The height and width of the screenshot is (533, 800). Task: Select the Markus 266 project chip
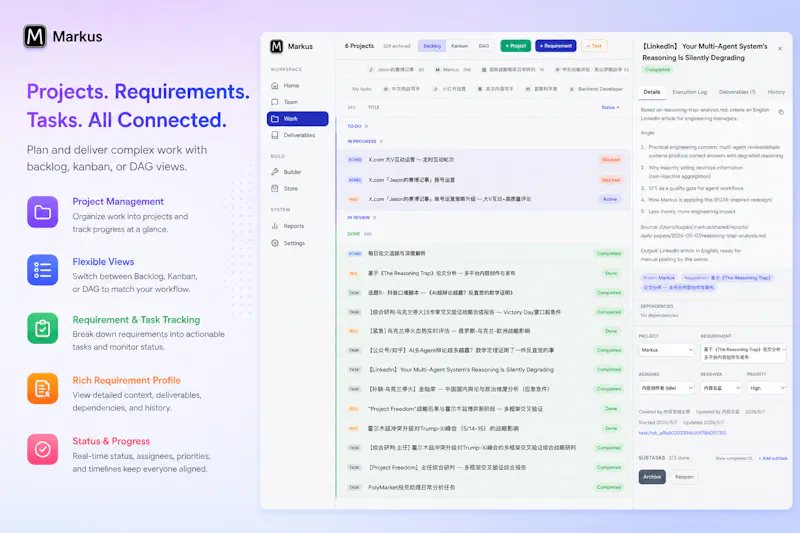click(453, 69)
